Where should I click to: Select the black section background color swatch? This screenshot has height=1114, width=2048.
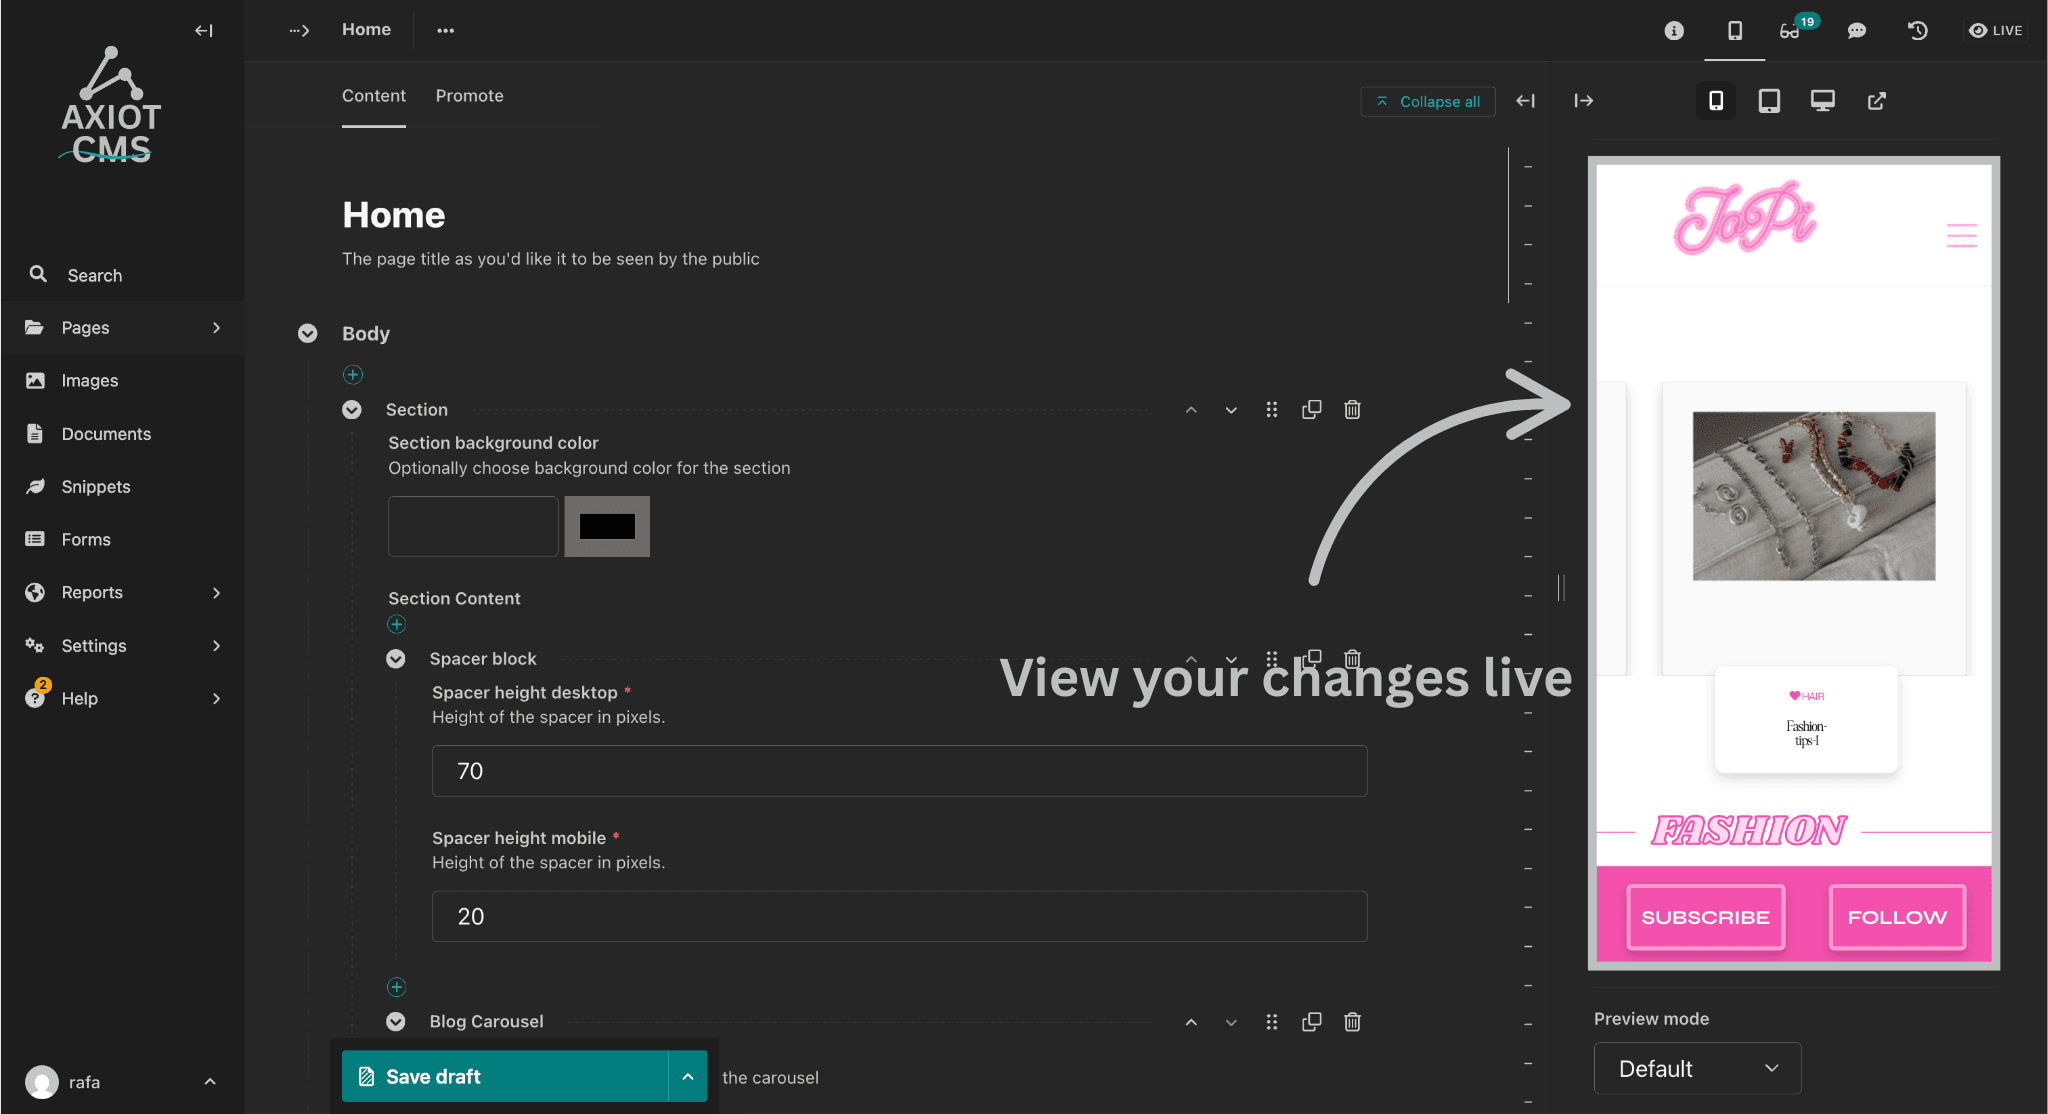point(606,526)
